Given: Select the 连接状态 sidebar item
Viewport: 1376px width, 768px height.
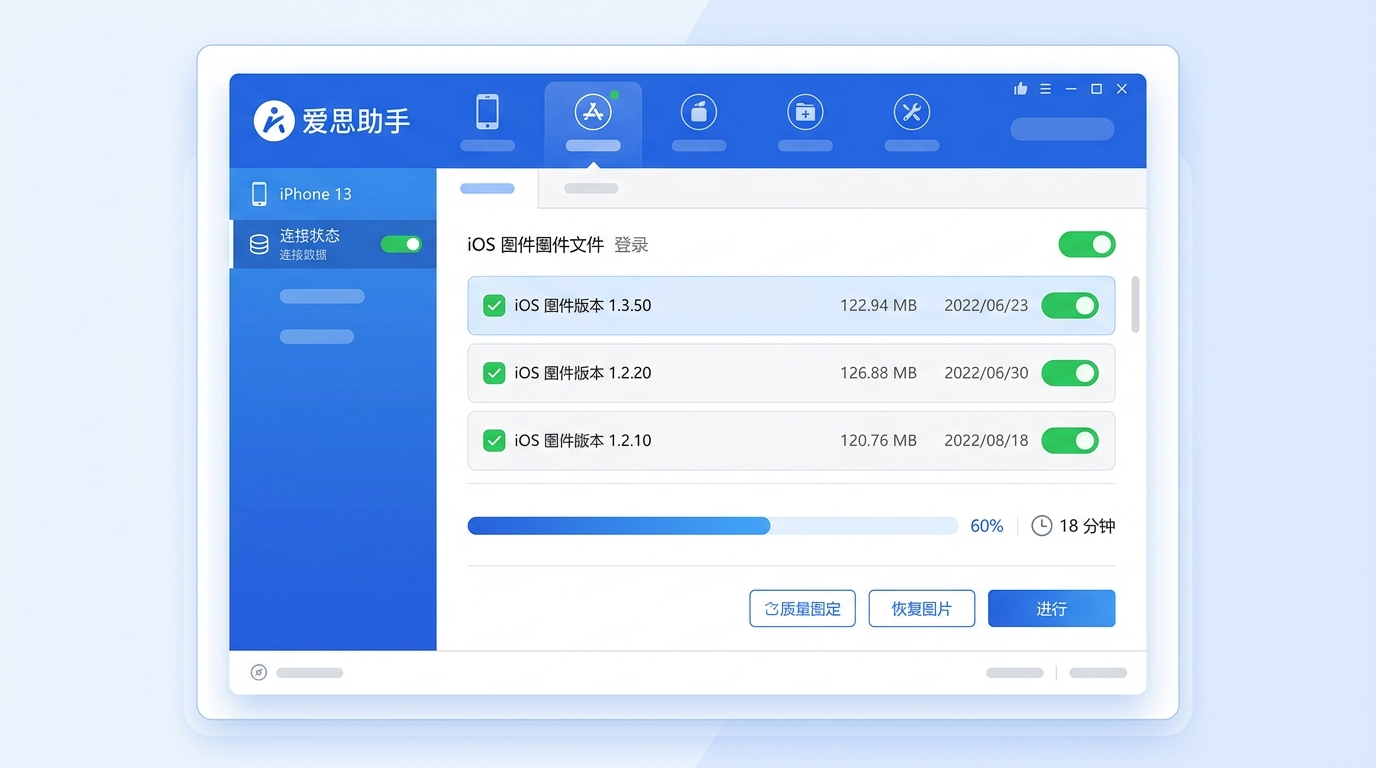Looking at the screenshot, I should click(333, 244).
